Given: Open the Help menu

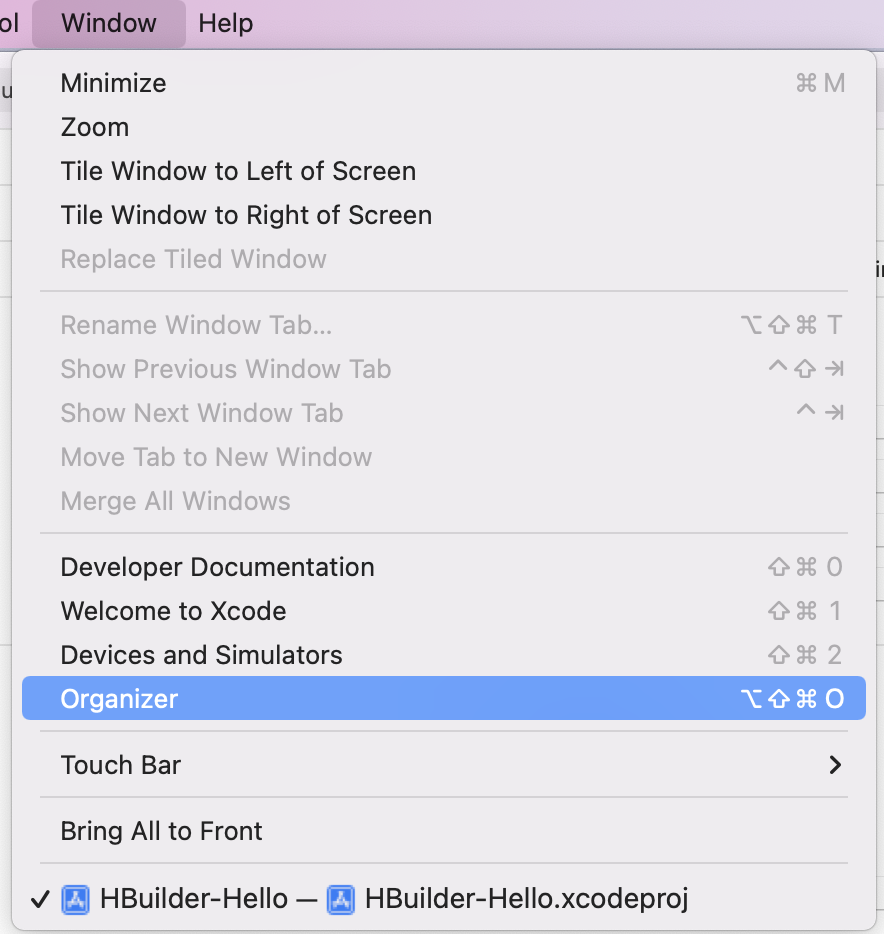Looking at the screenshot, I should coord(226,24).
